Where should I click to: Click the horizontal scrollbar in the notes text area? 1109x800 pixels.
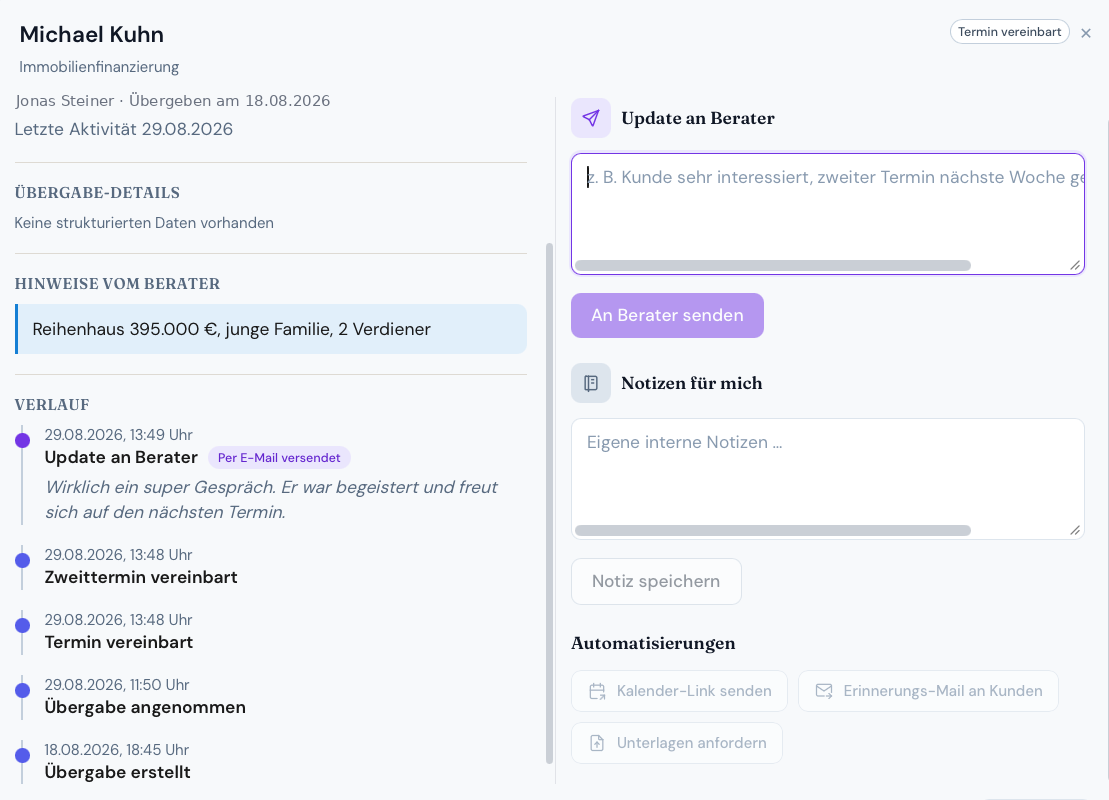point(772,531)
